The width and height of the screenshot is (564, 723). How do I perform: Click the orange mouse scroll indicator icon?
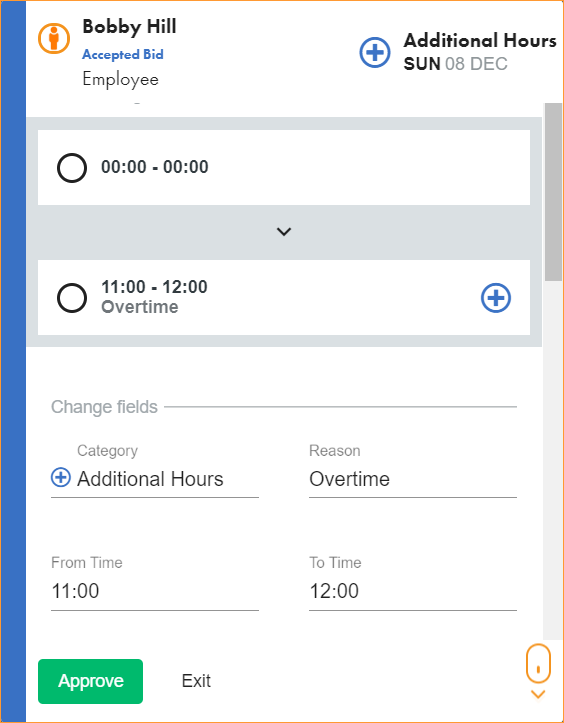(x=538, y=663)
